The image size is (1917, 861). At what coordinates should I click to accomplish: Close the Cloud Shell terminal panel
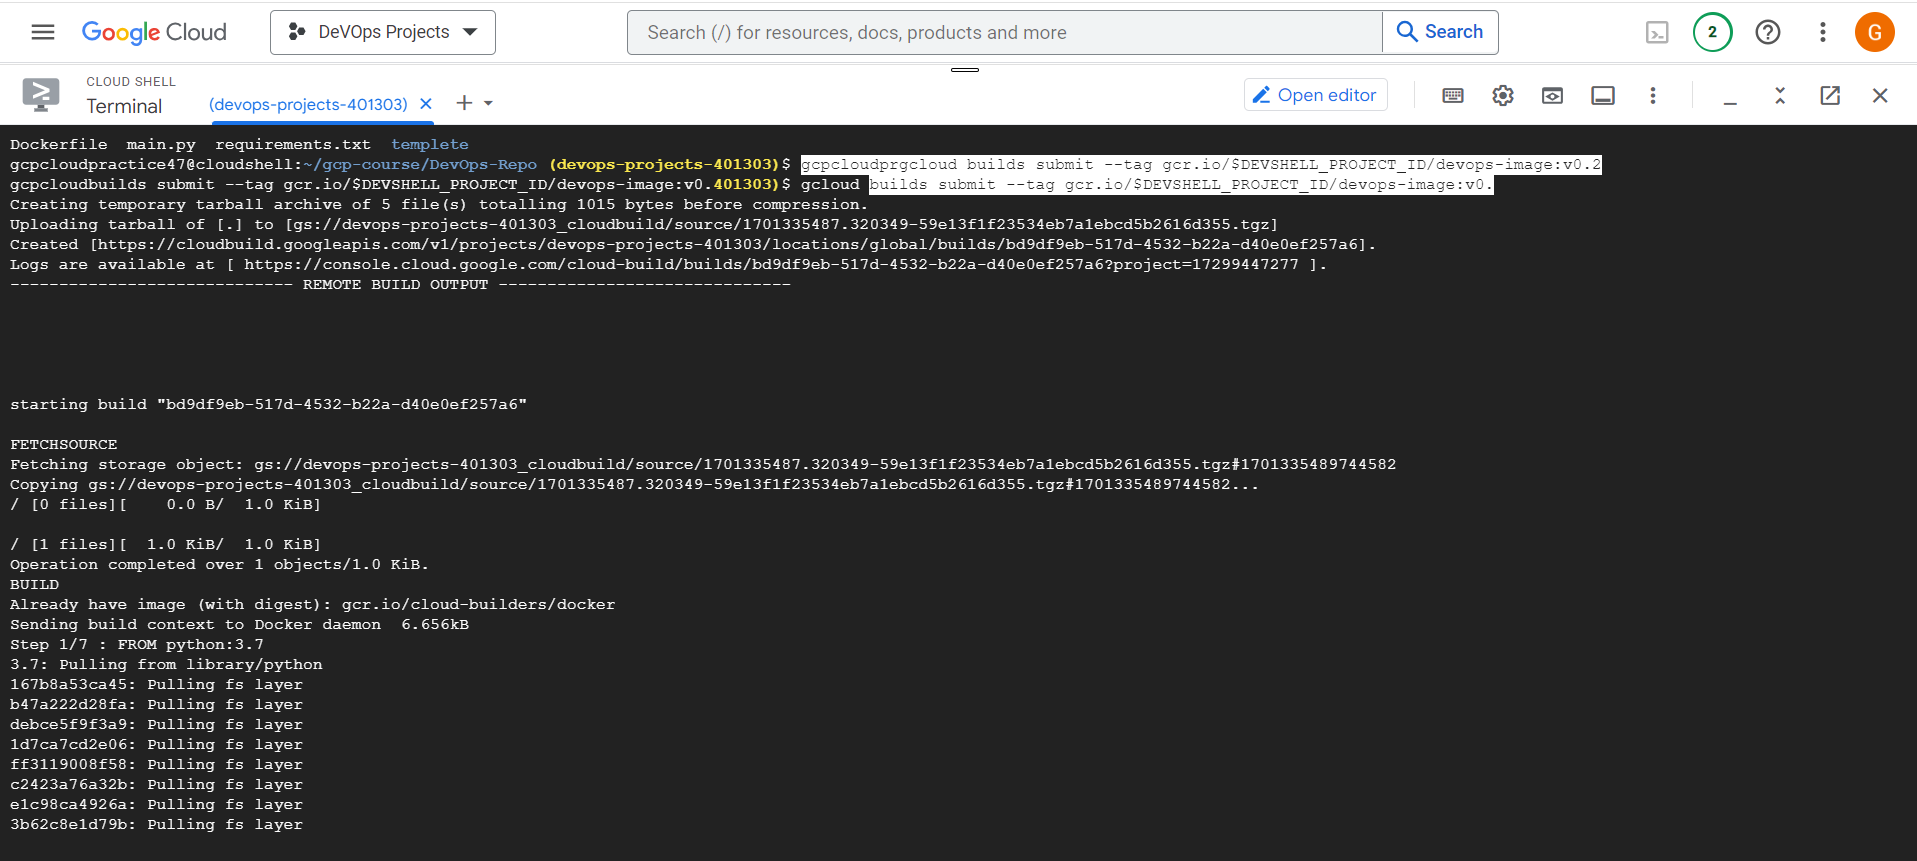click(x=1880, y=95)
